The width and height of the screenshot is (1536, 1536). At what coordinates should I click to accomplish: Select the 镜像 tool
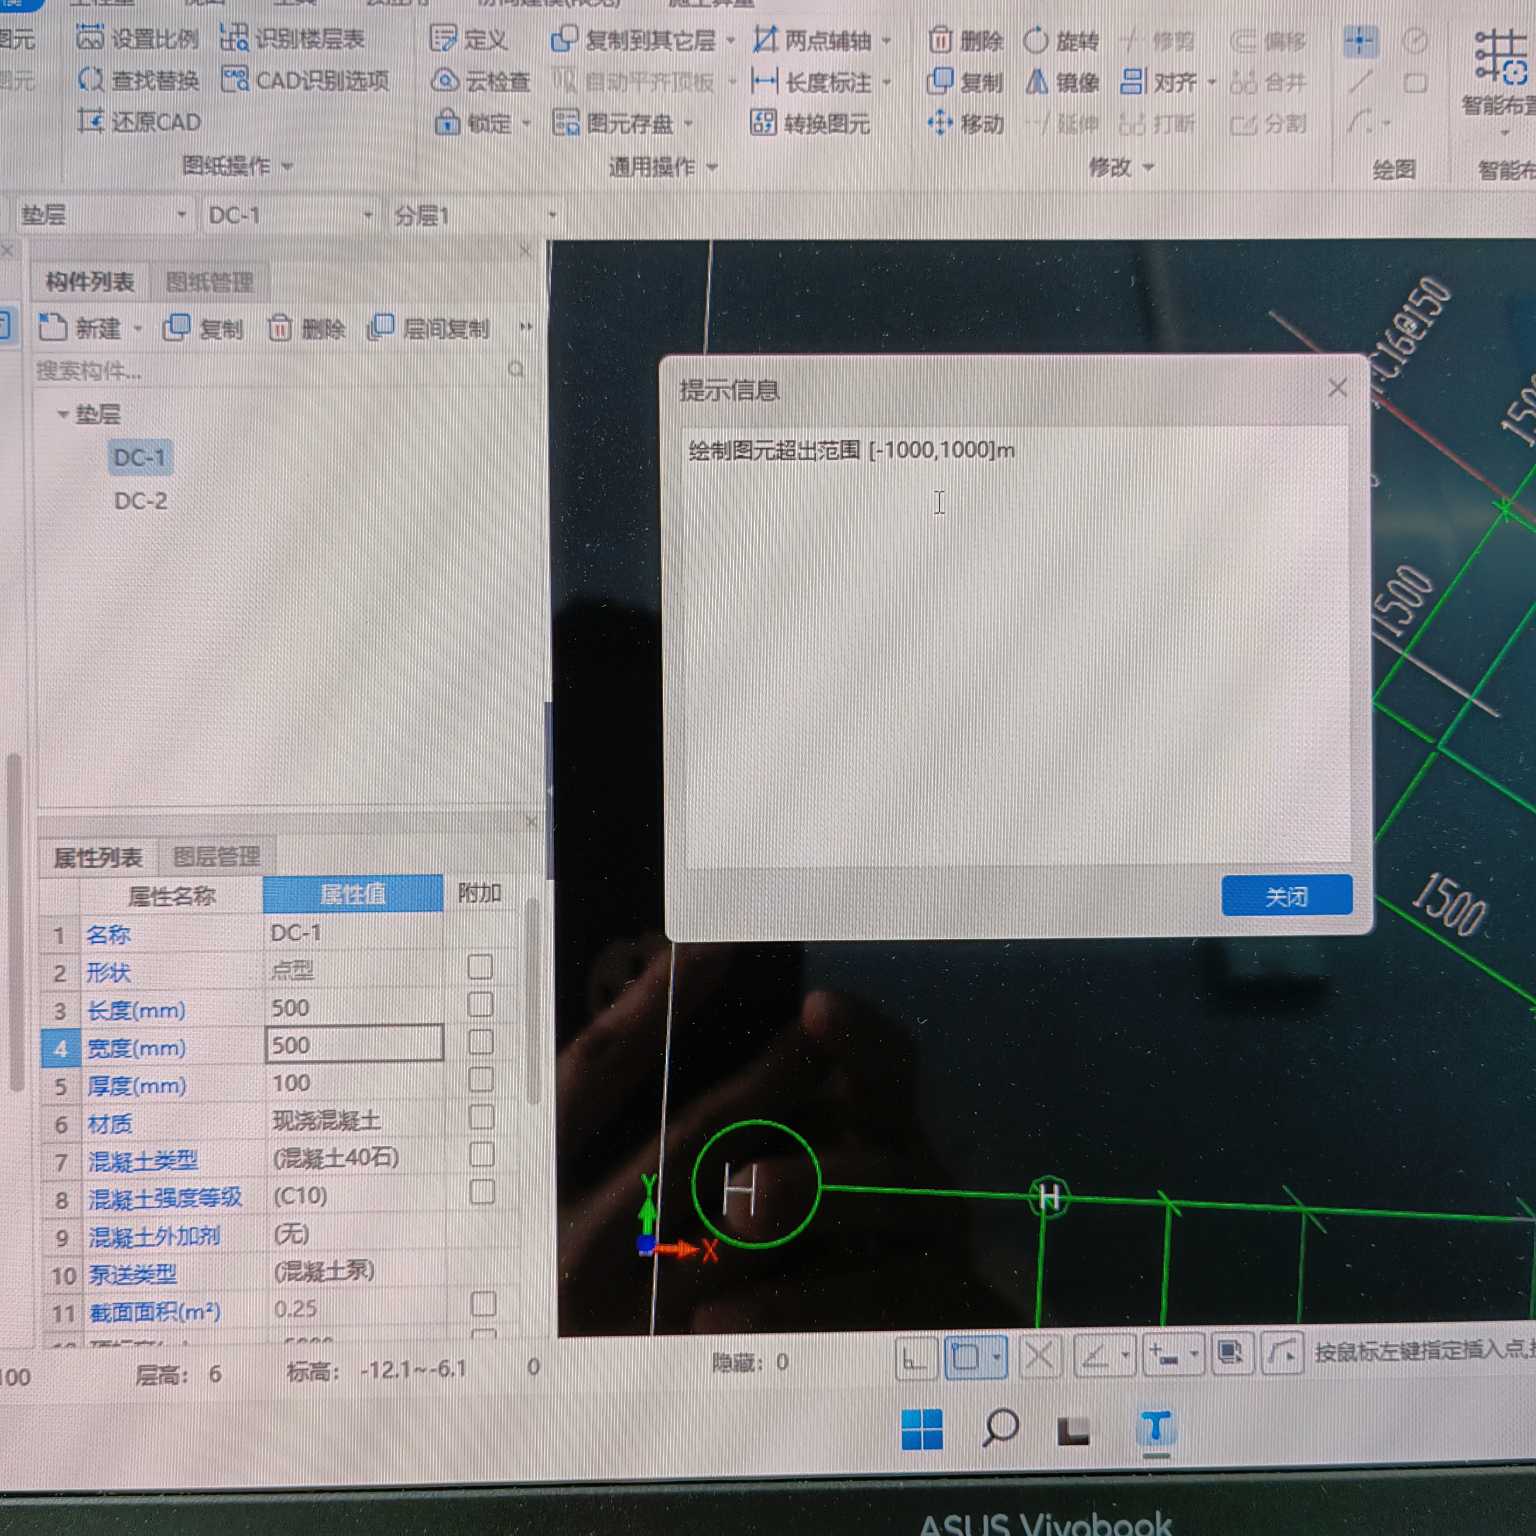click(1061, 82)
